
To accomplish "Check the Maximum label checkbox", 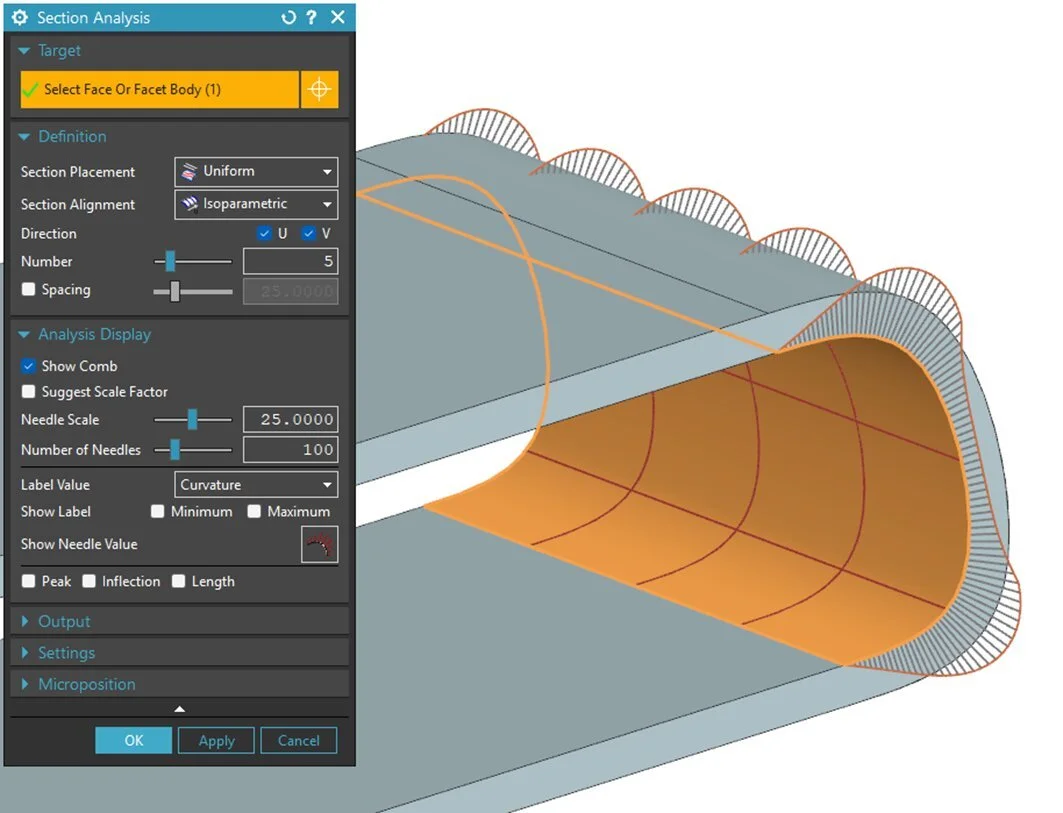I will point(254,511).
